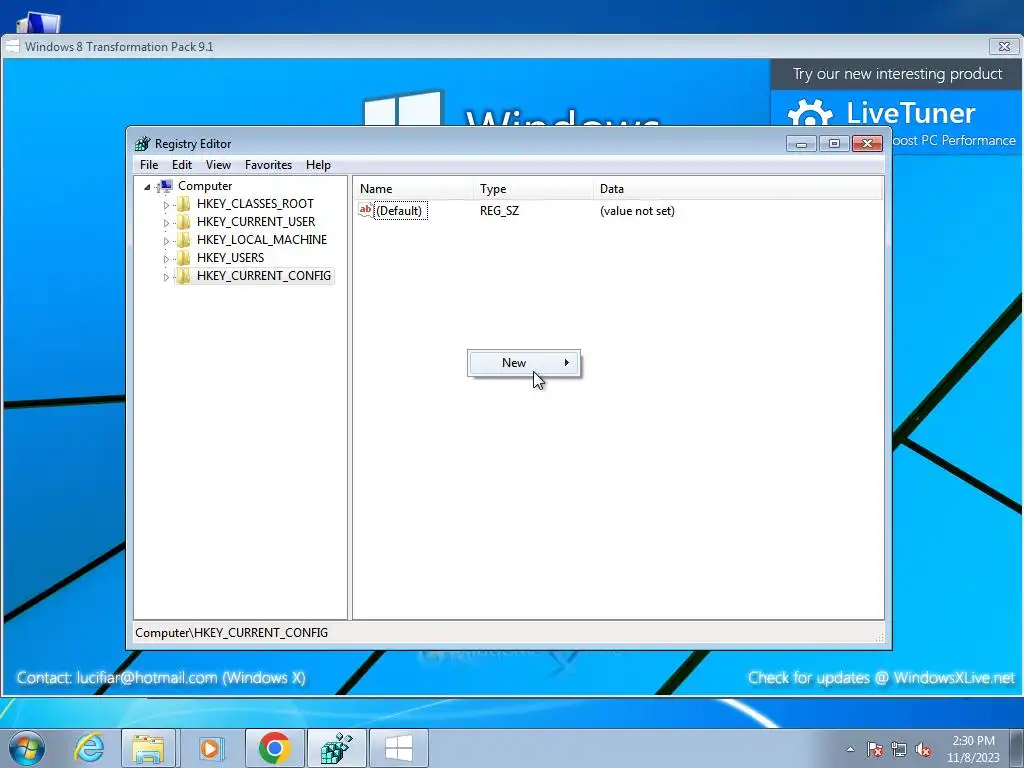Expand the HKEY_CLASSES_ROOT key

tap(166, 204)
